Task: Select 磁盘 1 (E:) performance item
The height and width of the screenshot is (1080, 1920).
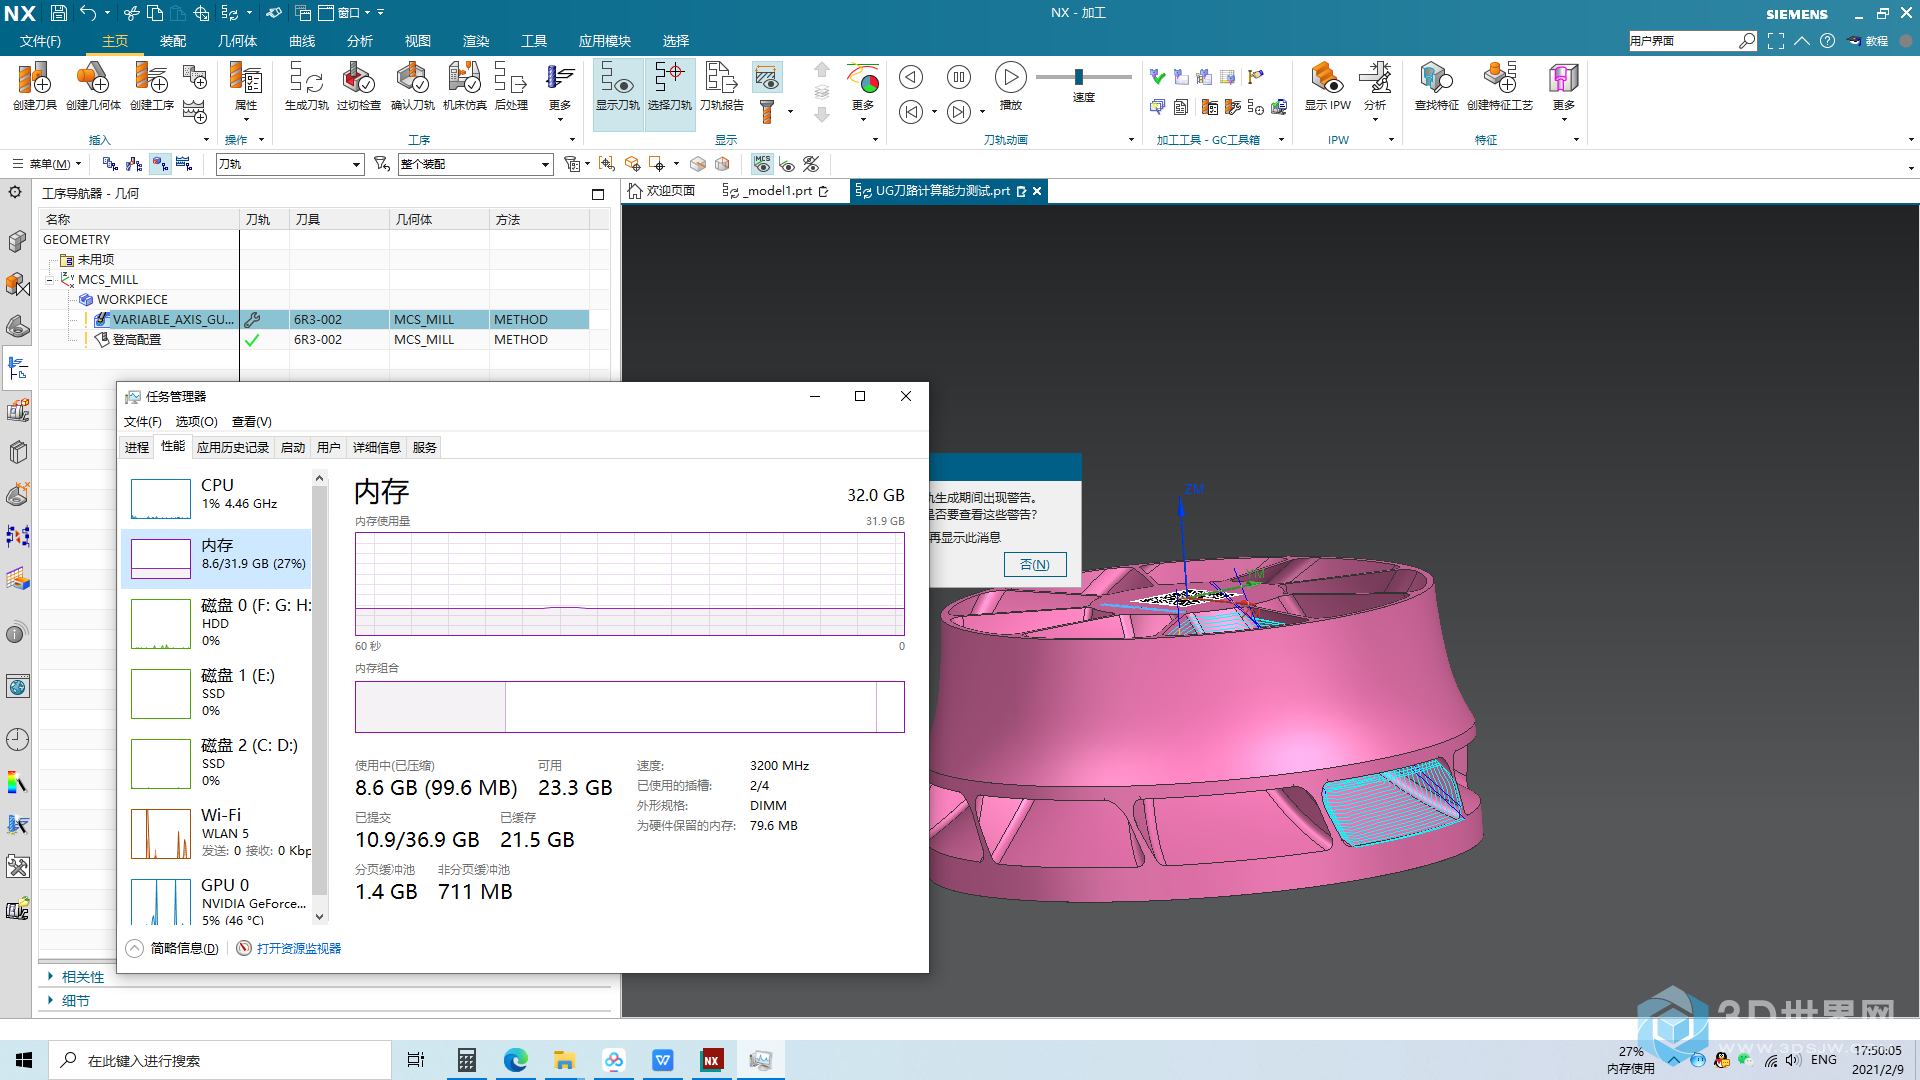Action: (217, 693)
